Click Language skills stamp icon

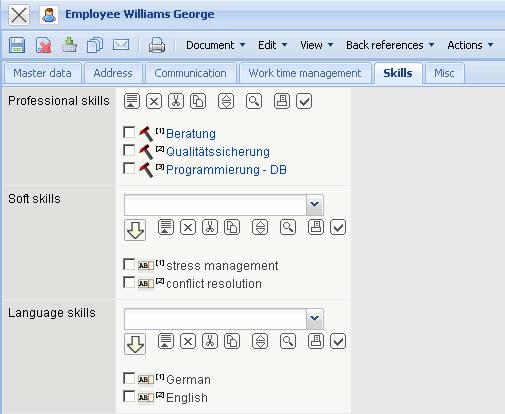pos(316,341)
